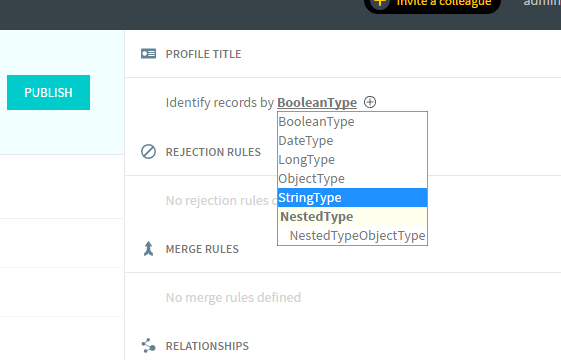Click Invite a colleague button
This screenshot has width=561, height=360.
pos(432,4)
